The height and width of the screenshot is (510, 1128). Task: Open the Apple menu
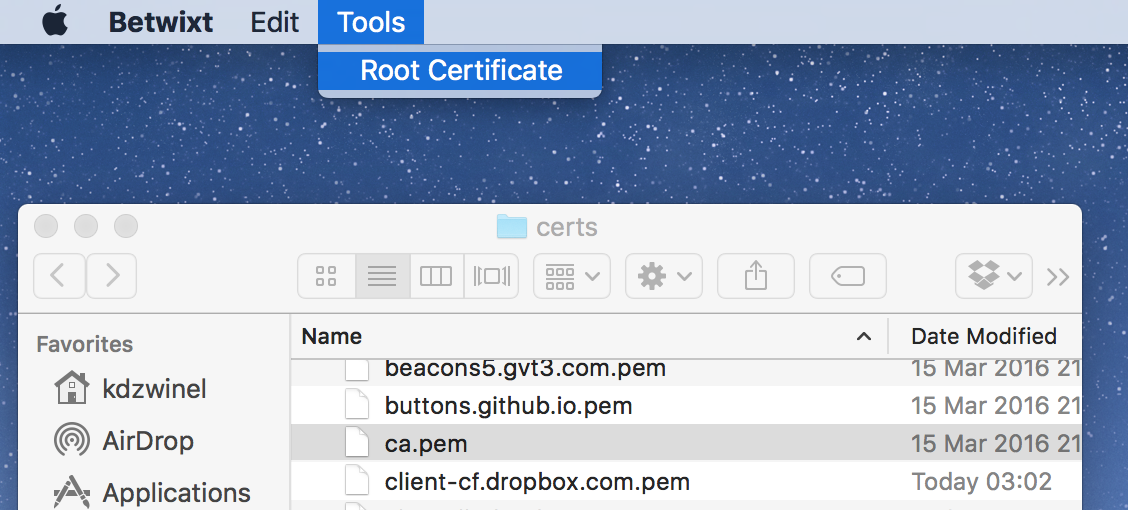(55, 22)
